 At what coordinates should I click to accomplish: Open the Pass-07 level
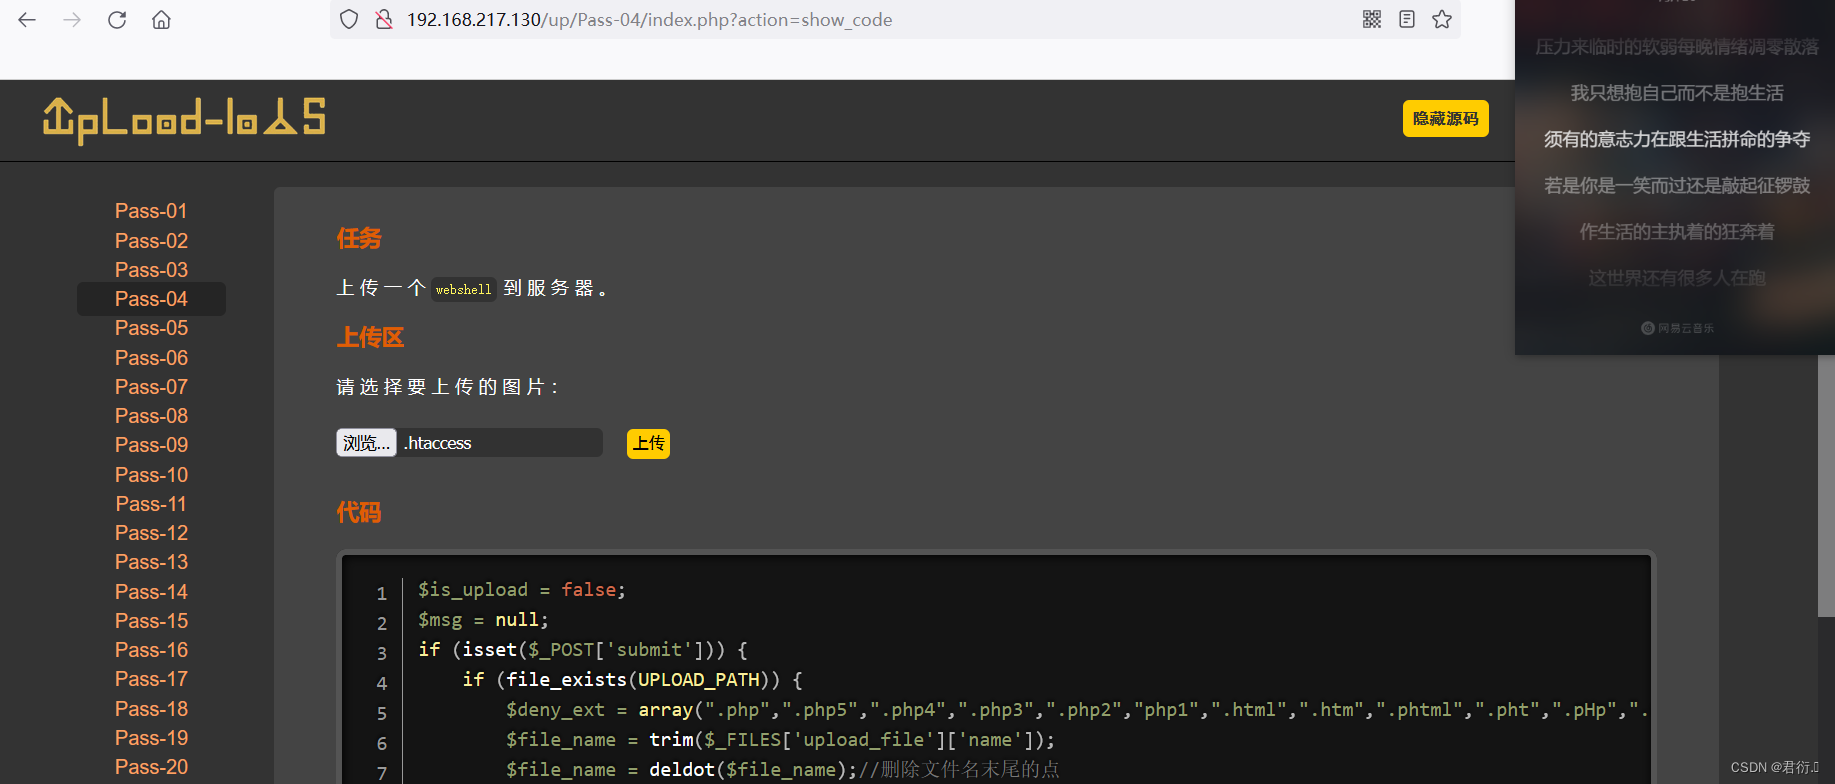[x=151, y=387]
